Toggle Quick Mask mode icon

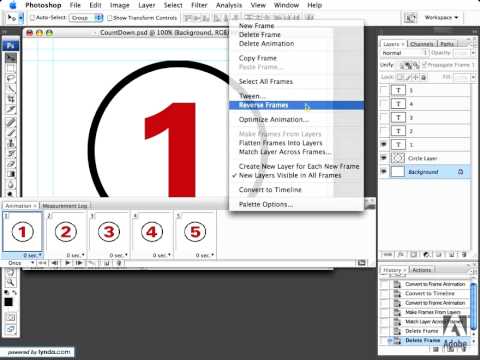(11, 317)
